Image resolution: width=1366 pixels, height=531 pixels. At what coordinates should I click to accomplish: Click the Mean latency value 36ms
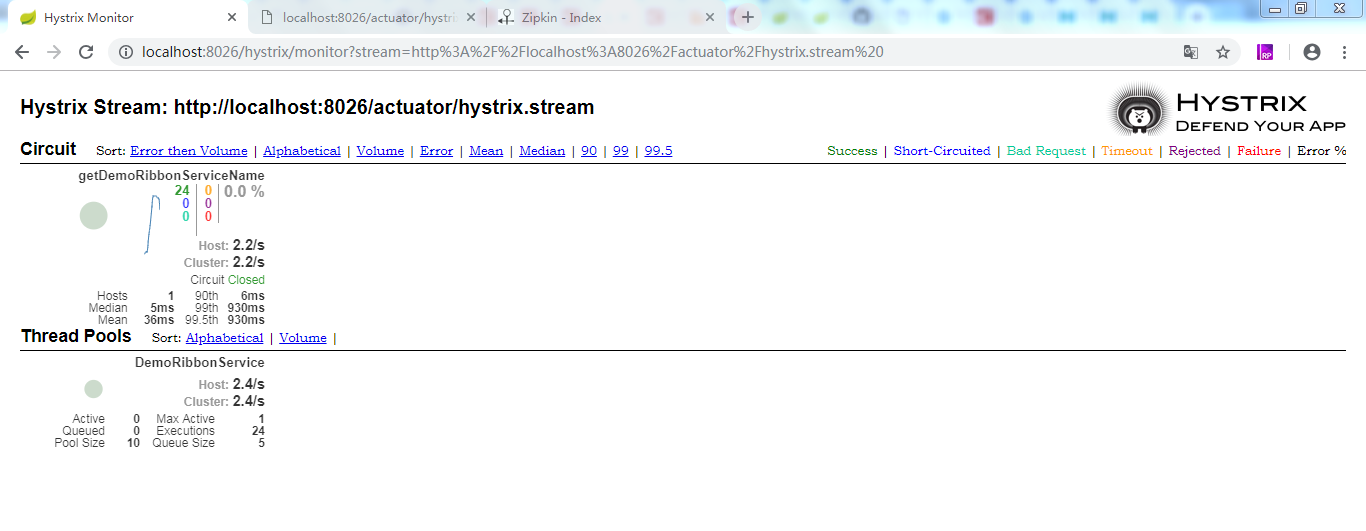click(x=159, y=320)
